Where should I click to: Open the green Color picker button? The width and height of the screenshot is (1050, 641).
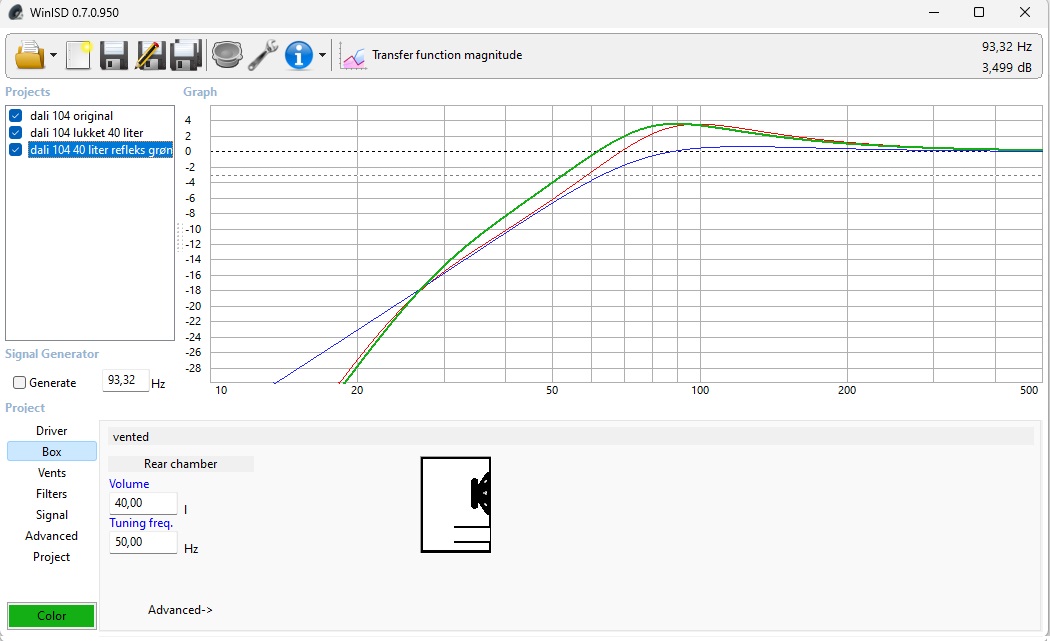click(x=52, y=616)
